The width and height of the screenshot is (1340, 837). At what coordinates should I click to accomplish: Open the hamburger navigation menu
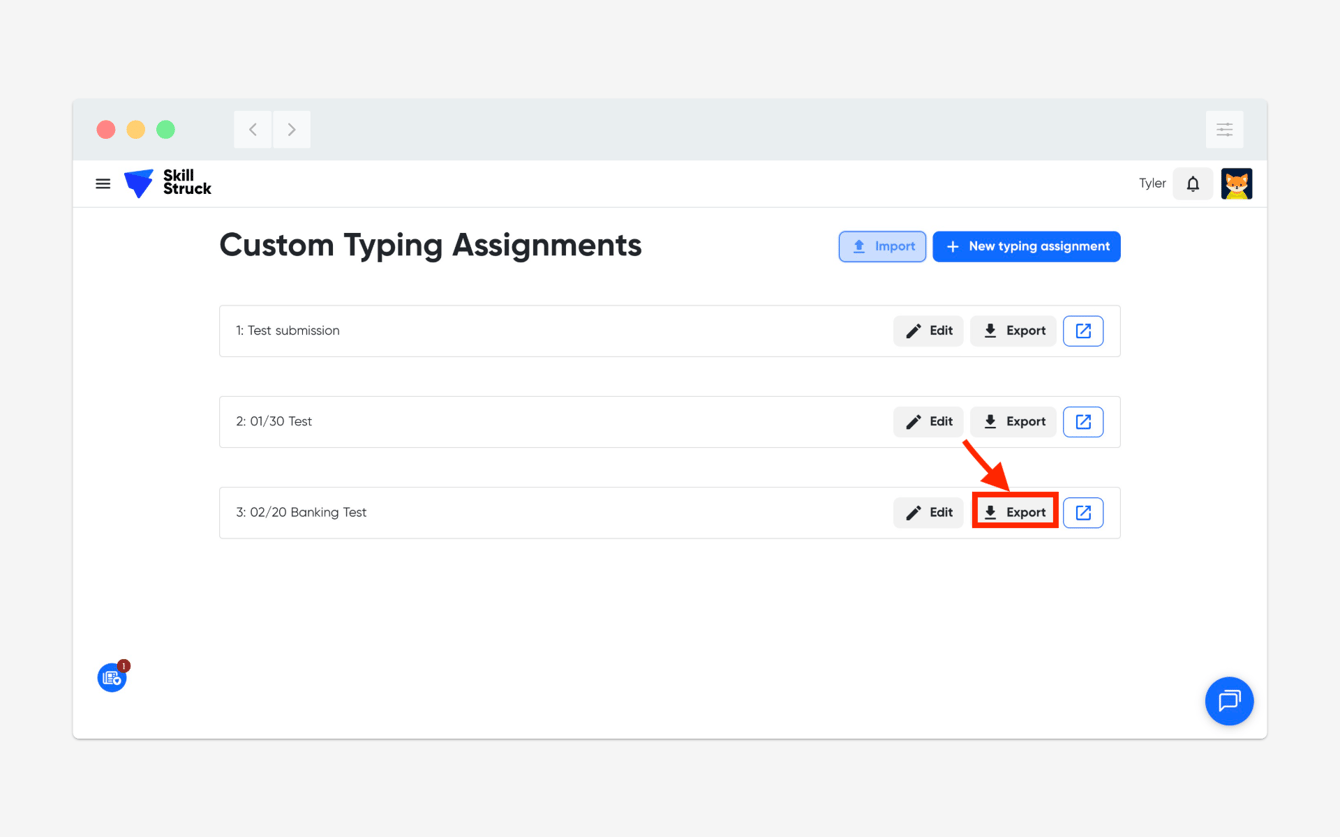pyautogui.click(x=103, y=184)
